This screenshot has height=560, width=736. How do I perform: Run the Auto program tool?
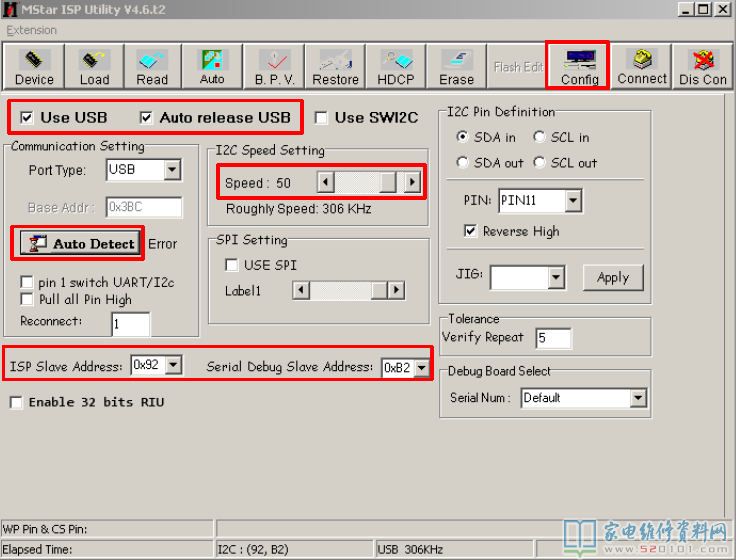pos(212,67)
